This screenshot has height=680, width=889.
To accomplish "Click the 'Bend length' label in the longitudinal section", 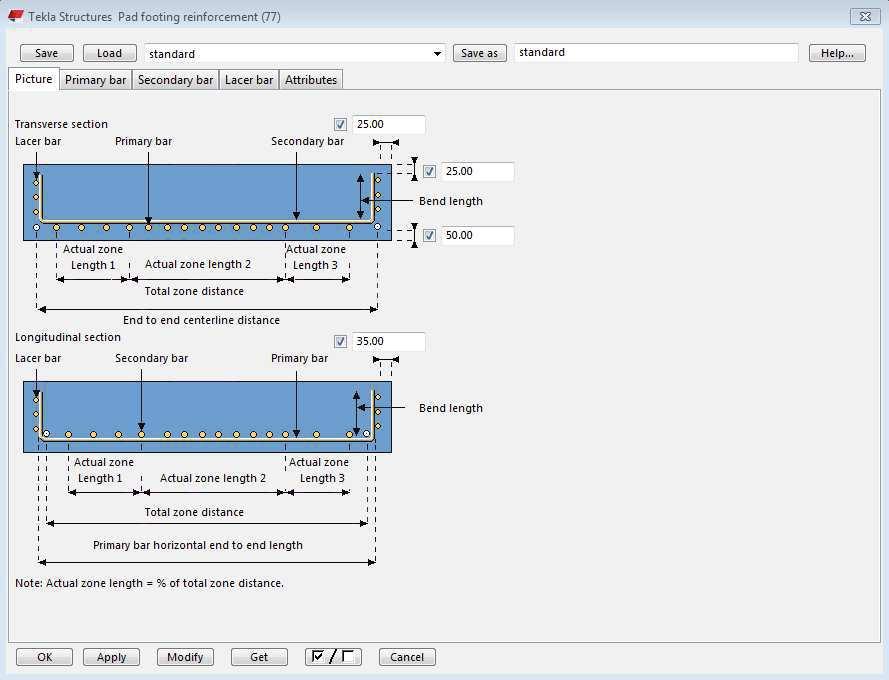I will tap(451, 408).
